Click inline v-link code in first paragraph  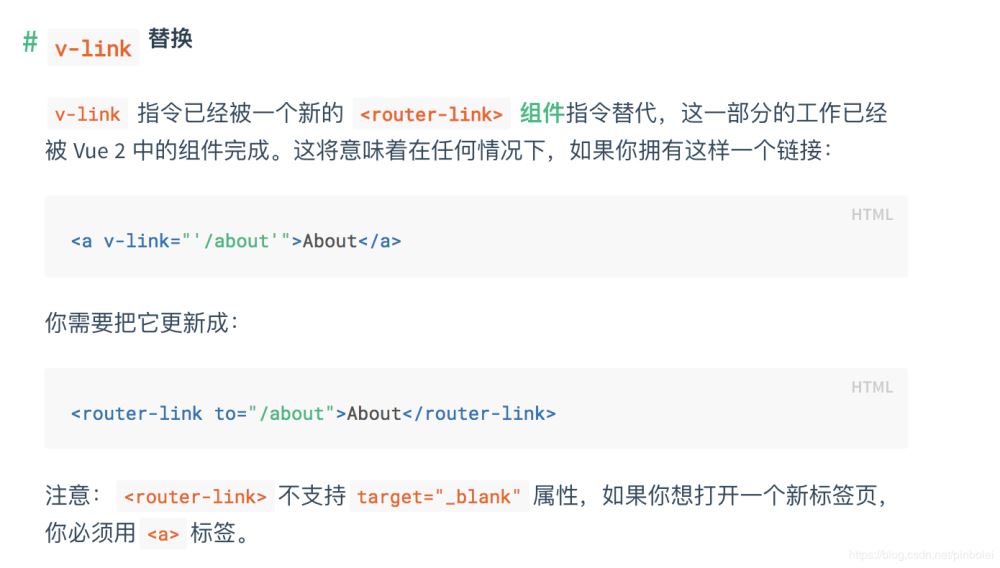[88, 114]
